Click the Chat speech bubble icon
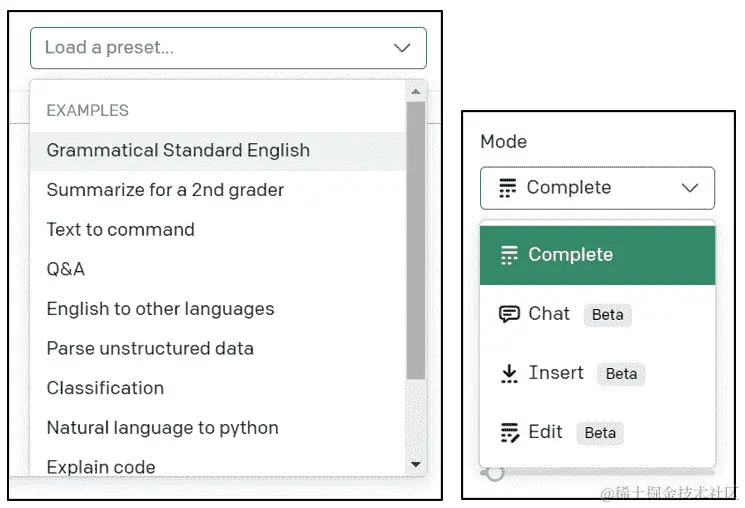745x508 pixels. (x=509, y=314)
